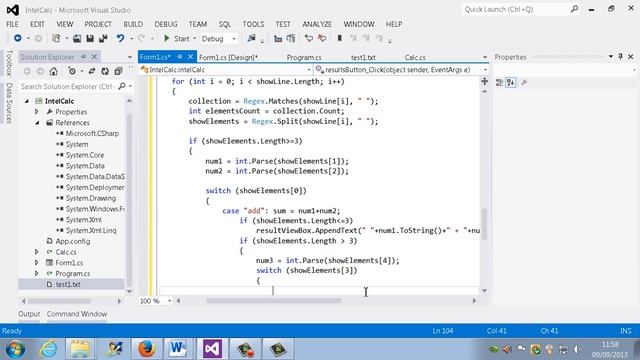Expand the Form1.cs tree node
The image size is (640, 360).
point(36,262)
